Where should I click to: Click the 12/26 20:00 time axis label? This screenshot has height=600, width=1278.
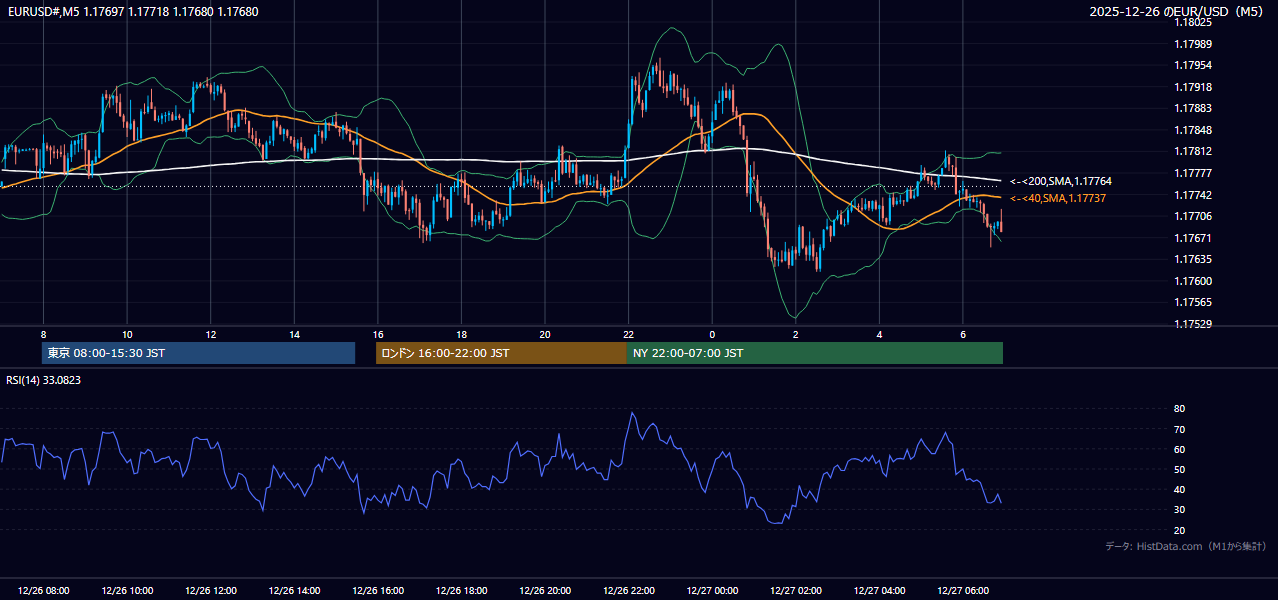pyautogui.click(x=545, y=591)
